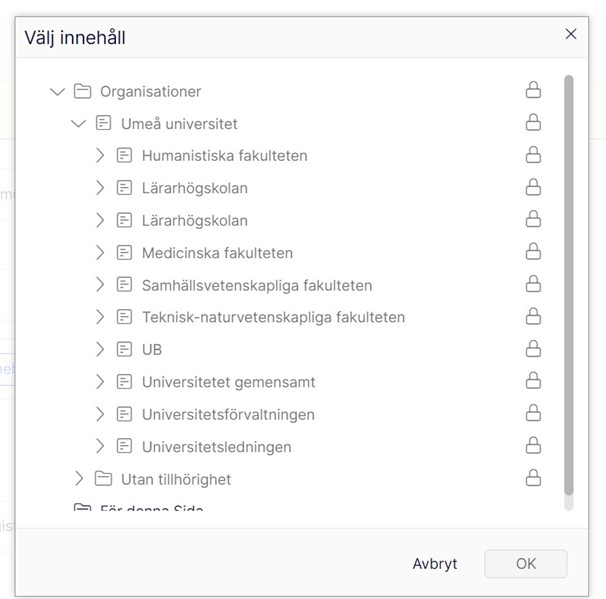Click the lock icon beside Organisationer

(533, 90)
